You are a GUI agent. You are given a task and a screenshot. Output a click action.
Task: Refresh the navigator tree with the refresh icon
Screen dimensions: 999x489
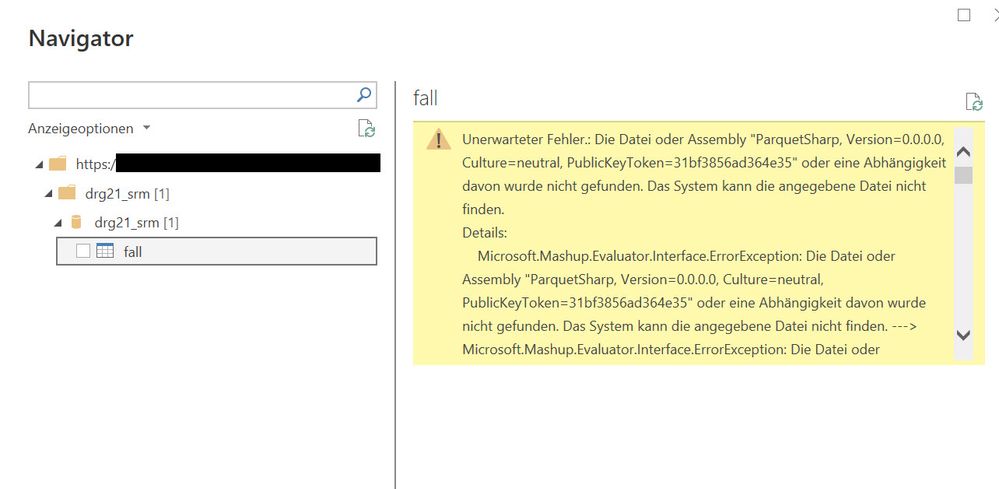point(366,129)
